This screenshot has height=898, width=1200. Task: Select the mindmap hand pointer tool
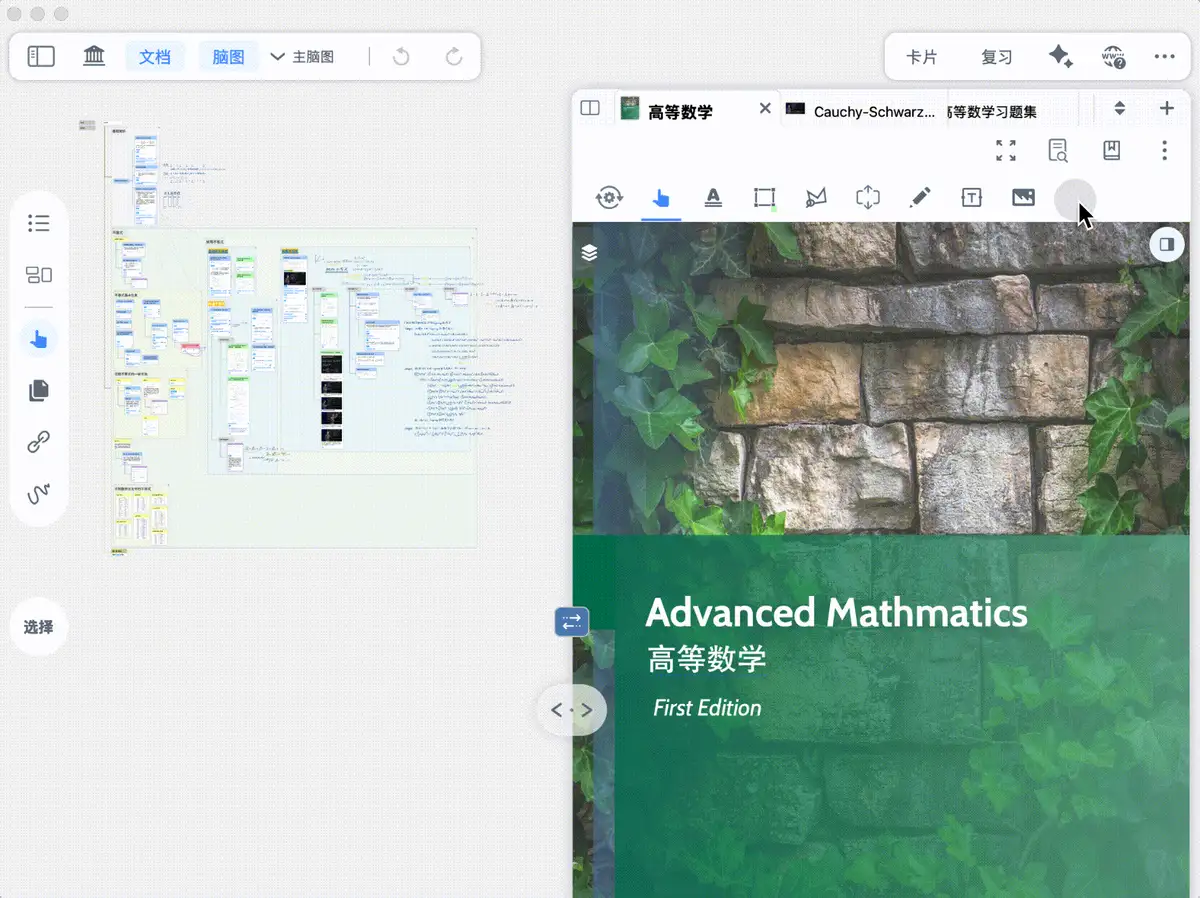click(x=39, y=339)
